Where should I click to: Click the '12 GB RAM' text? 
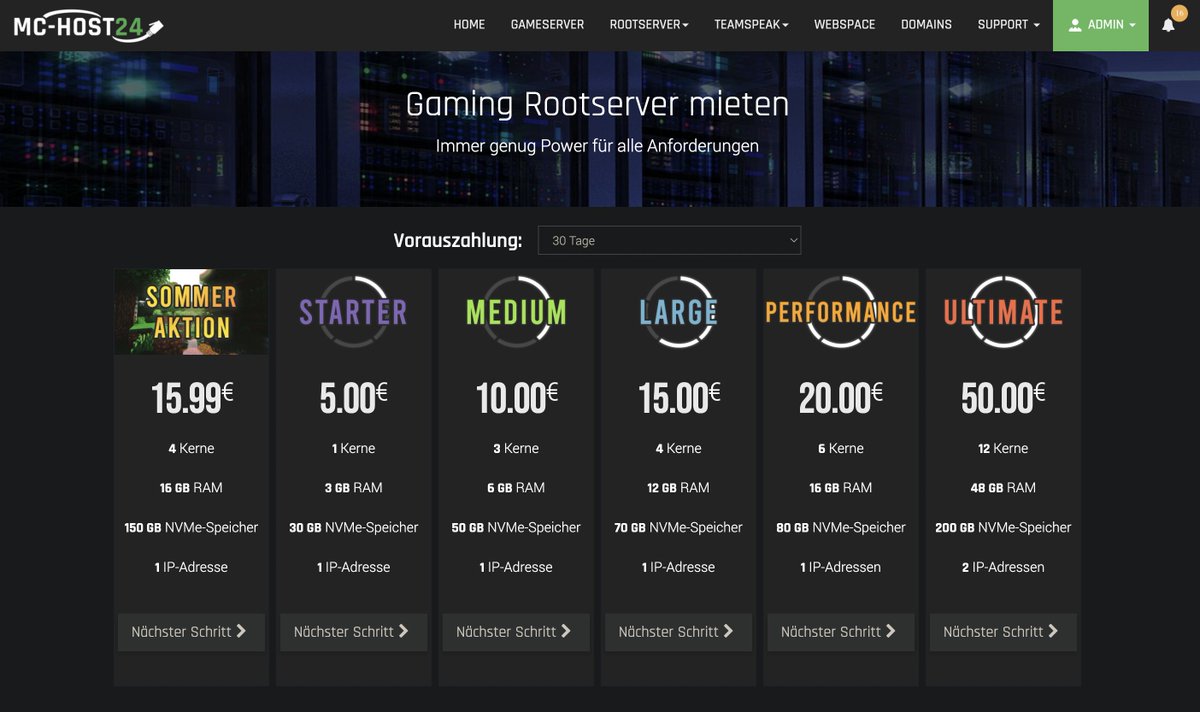tap(678, 488)
